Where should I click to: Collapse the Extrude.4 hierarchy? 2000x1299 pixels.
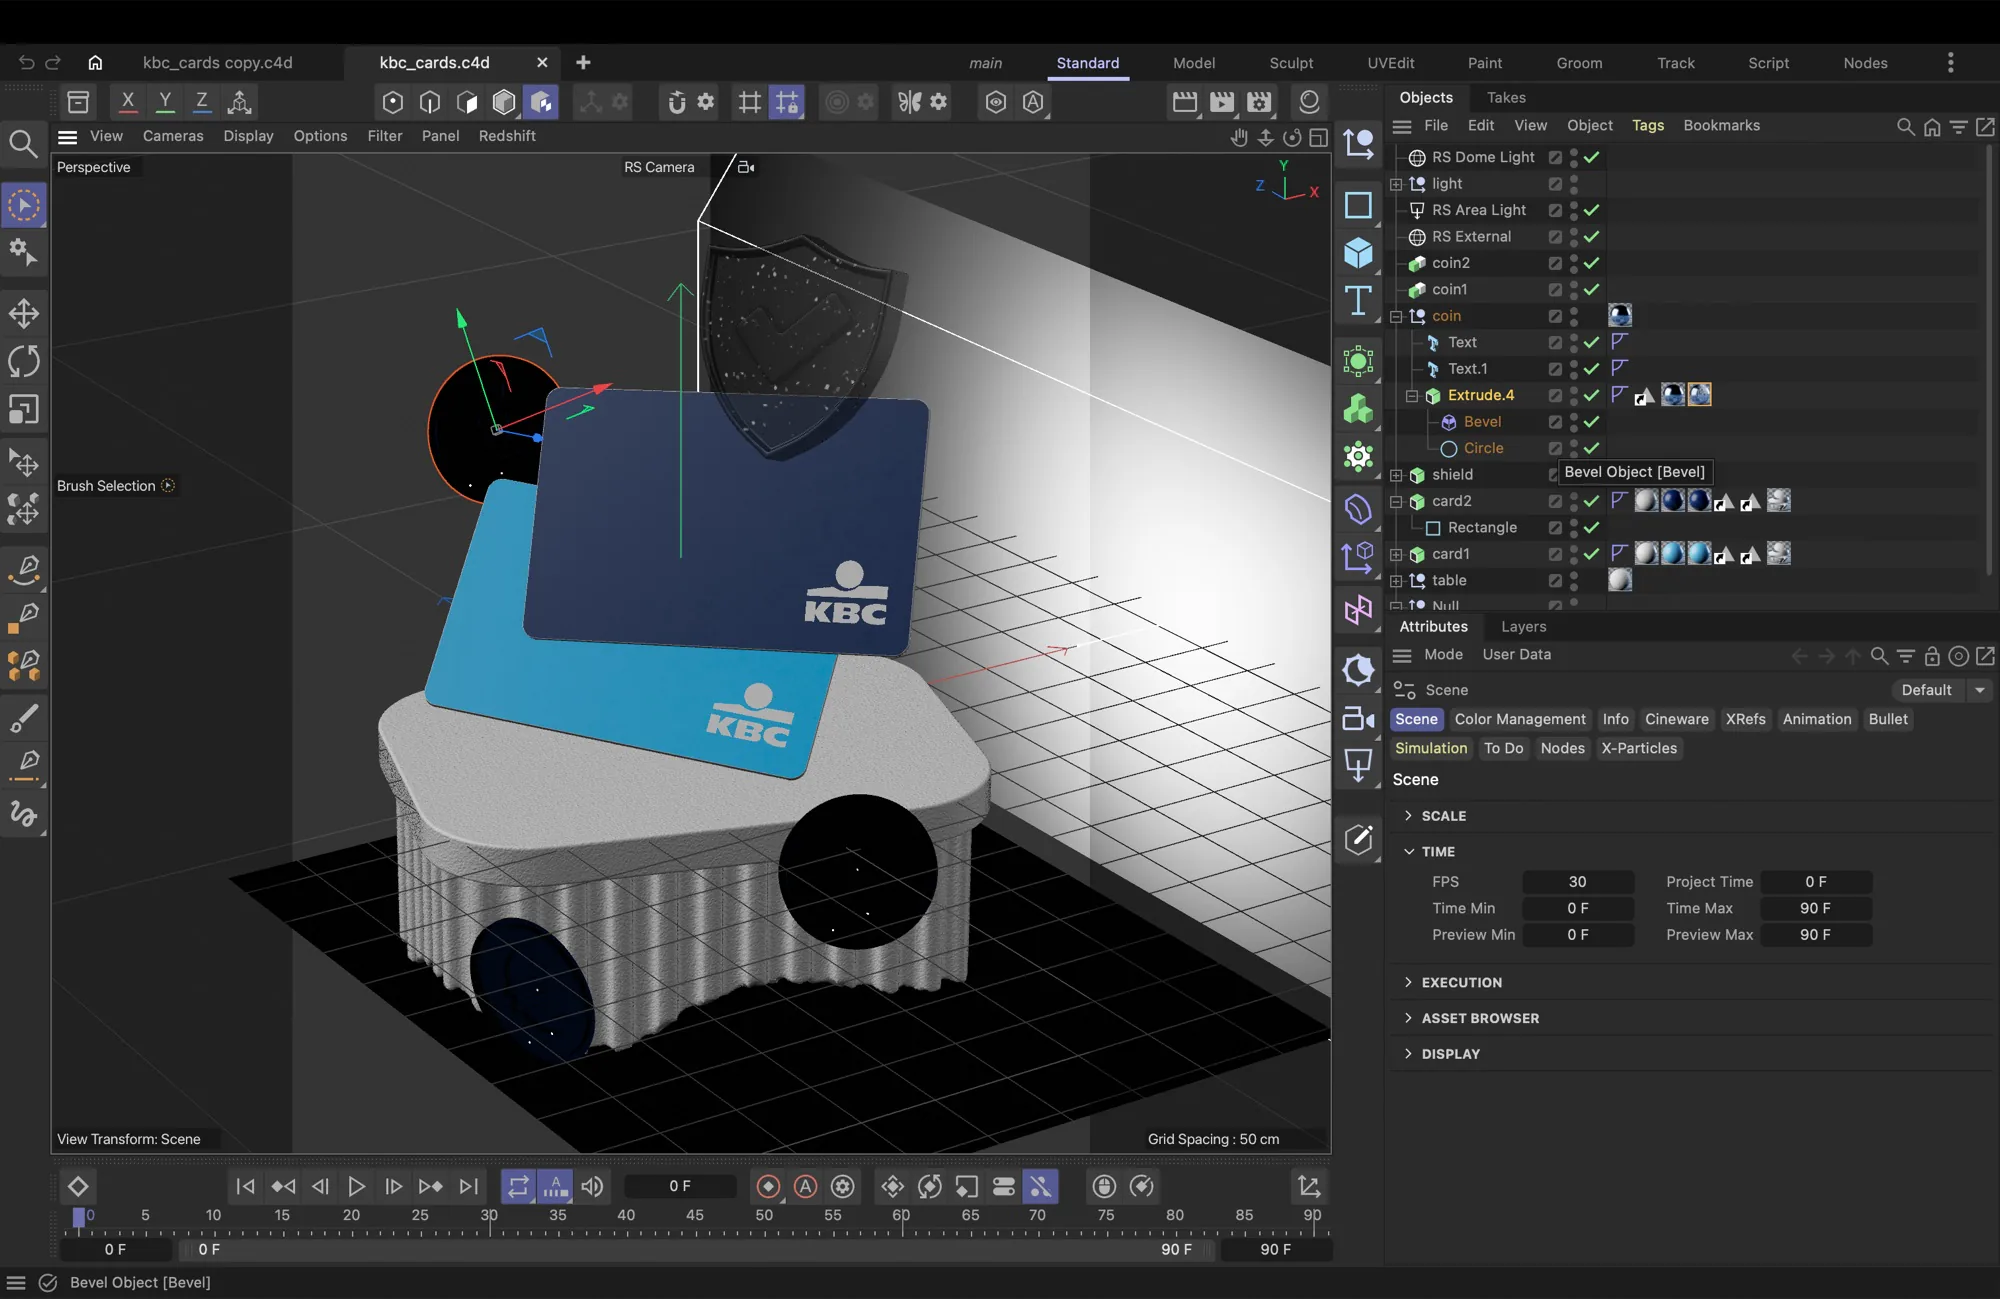pyautogui.click(x=1412, y=396)
